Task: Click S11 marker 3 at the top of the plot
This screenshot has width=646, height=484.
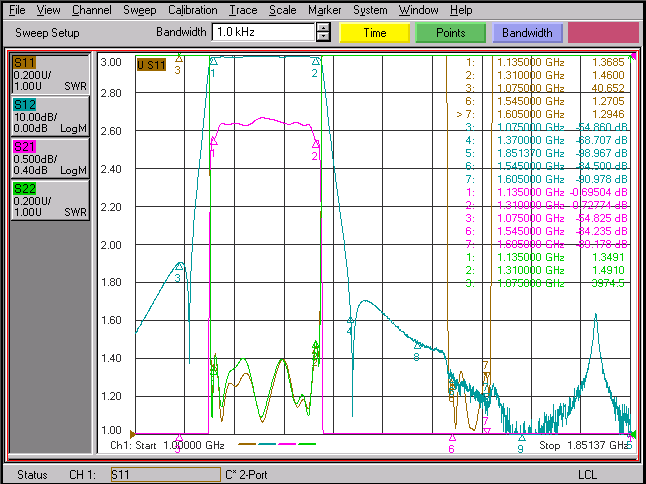Action: click(179, 58)
